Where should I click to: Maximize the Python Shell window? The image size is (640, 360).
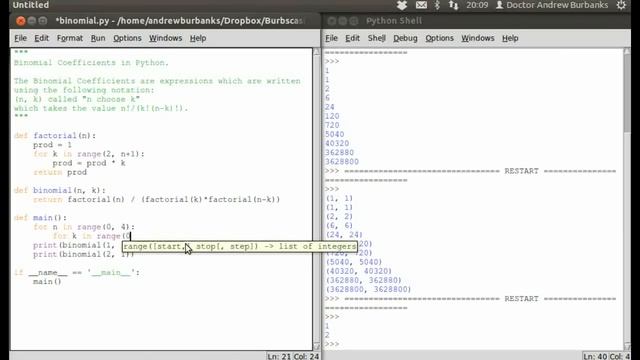353,20
